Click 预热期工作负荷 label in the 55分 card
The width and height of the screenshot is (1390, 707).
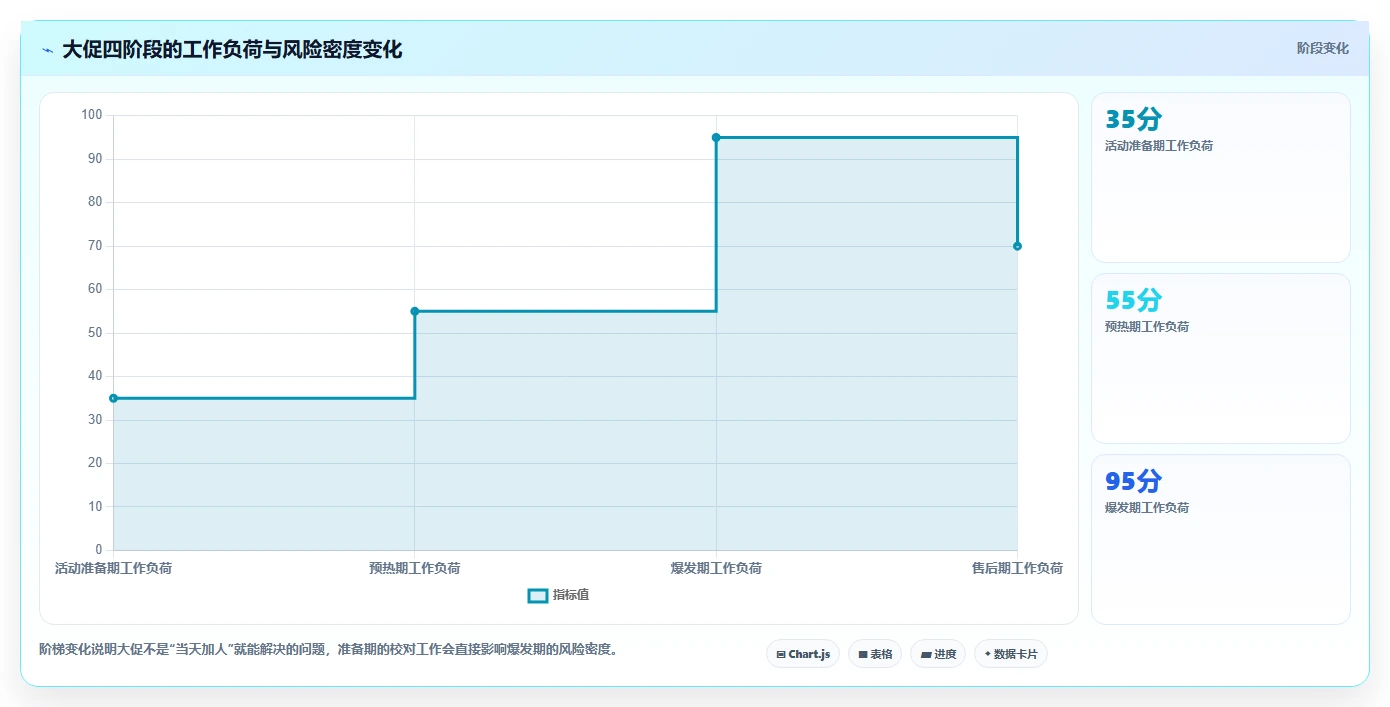(x=1147, y=327)
